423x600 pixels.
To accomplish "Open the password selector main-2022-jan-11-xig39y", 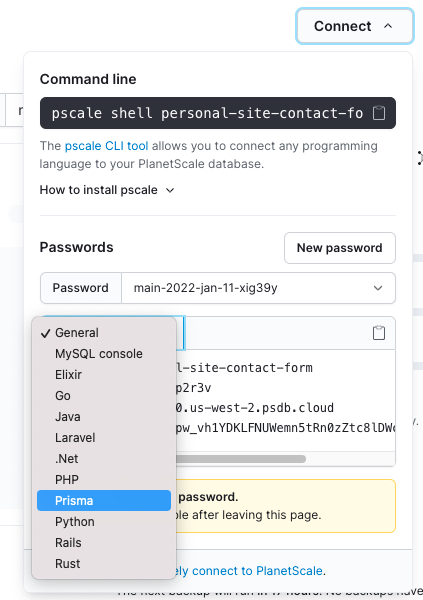I will (258, 288).
